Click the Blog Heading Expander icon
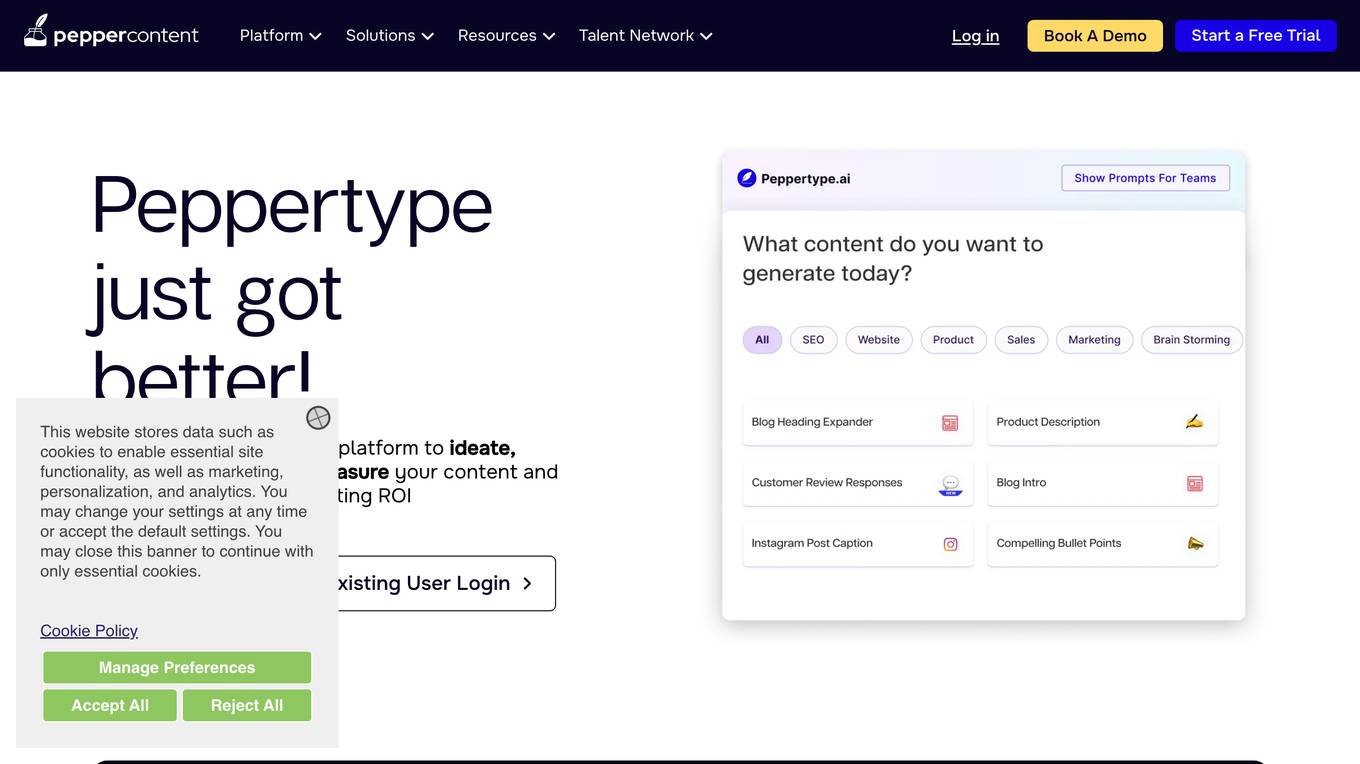 [950, 423]
